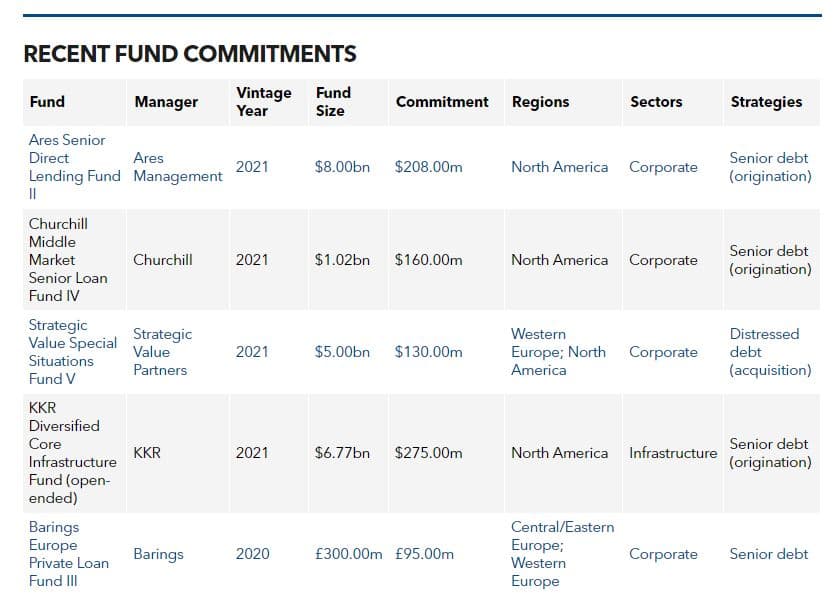Viewport: 838px width, 613px height.
Task: Click the $130.00m commitment value
Action: coord(429,352)
